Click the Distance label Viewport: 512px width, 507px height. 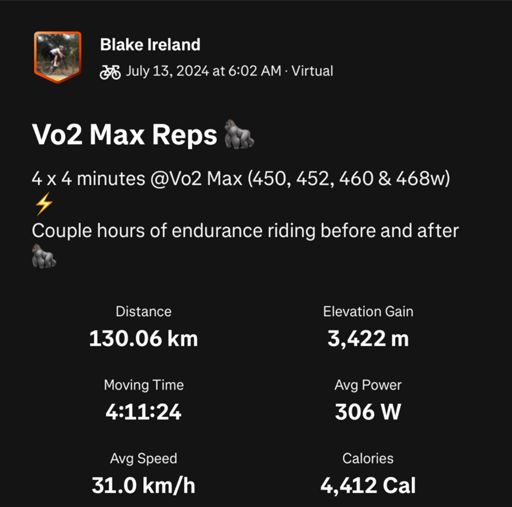coord(144,312)
